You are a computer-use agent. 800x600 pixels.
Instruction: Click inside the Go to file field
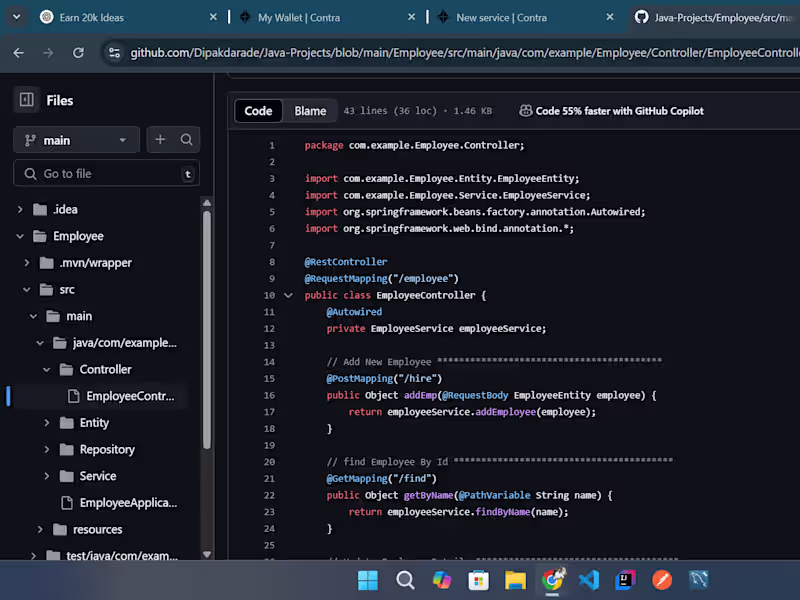click(106, 173)
